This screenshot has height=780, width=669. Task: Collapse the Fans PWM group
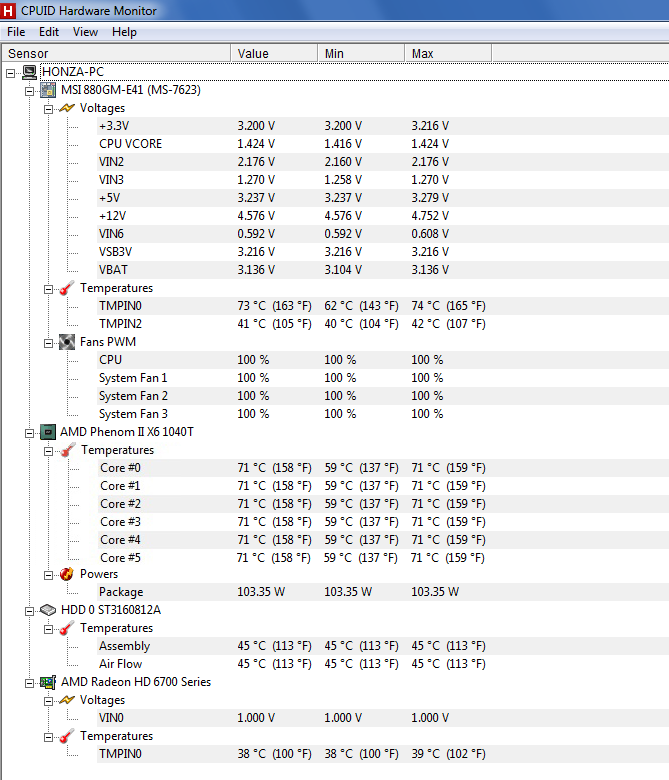[x=48, y=343]
